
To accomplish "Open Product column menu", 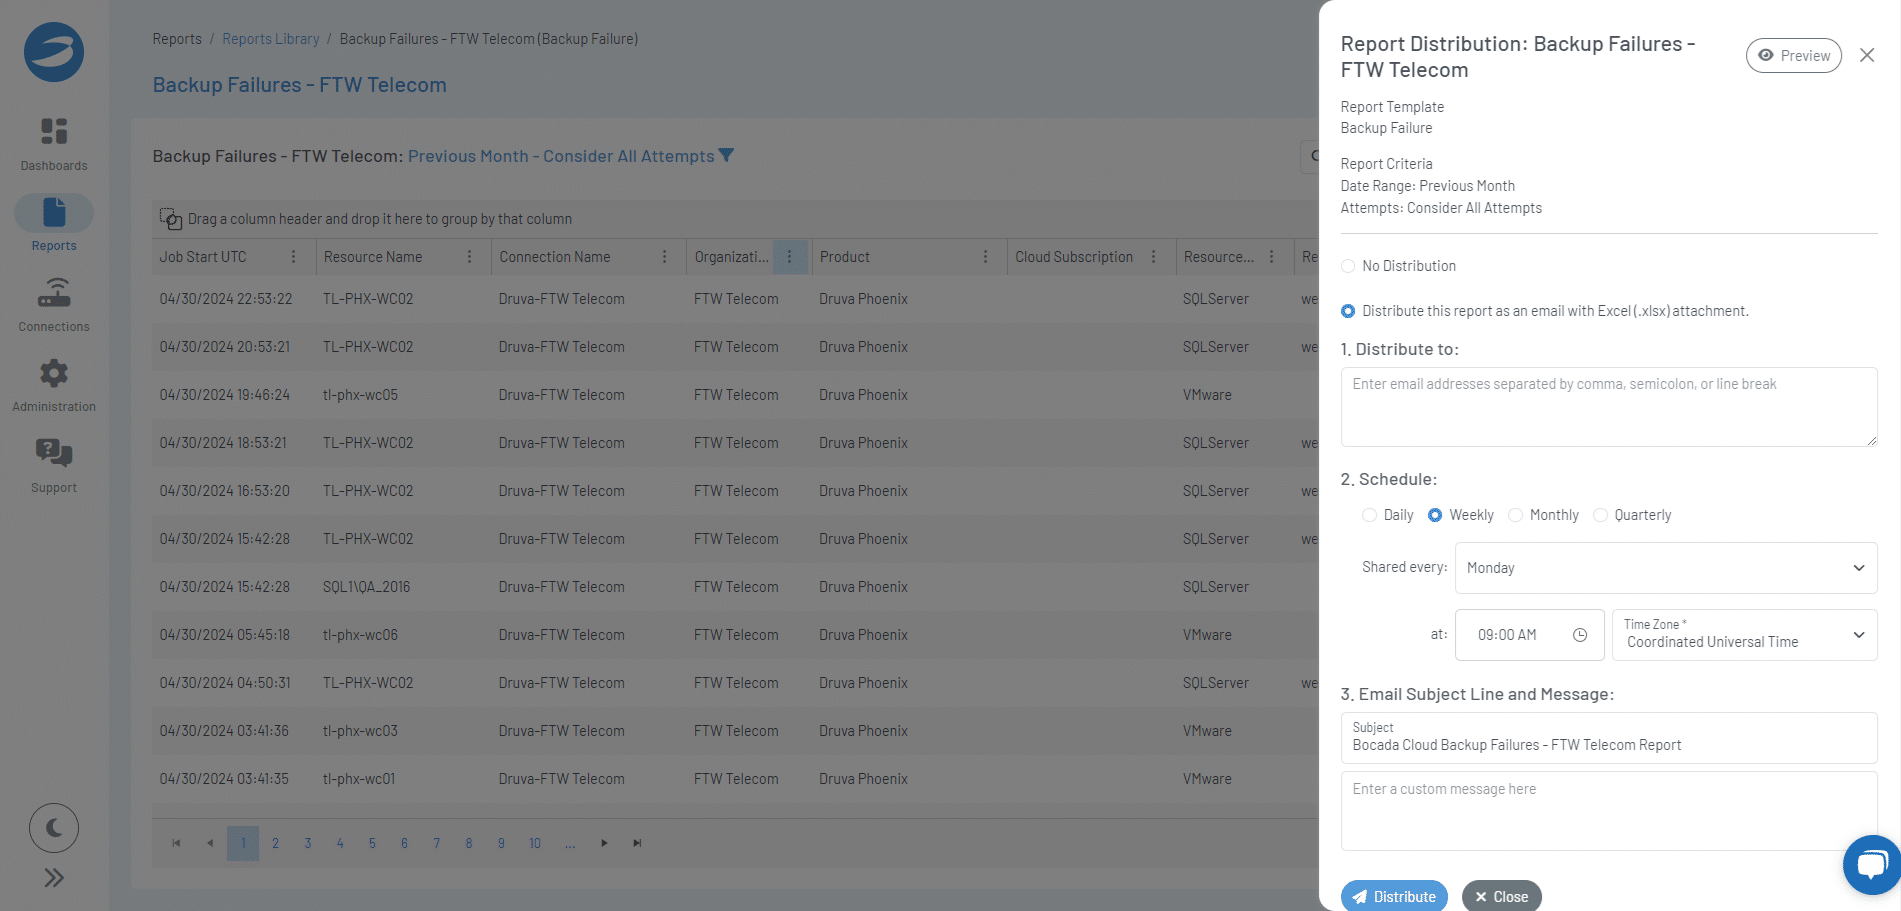I will (985, 257).
